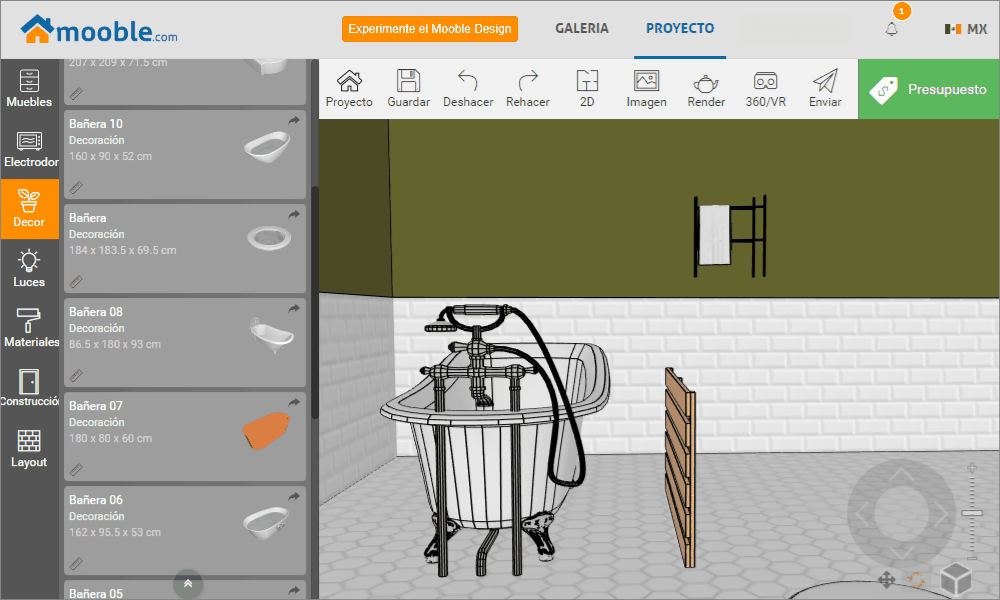The height and width of the screenshot is (600, 1000).
Task: Activate the orange rotate orbit tool
Action: point(916,580)
